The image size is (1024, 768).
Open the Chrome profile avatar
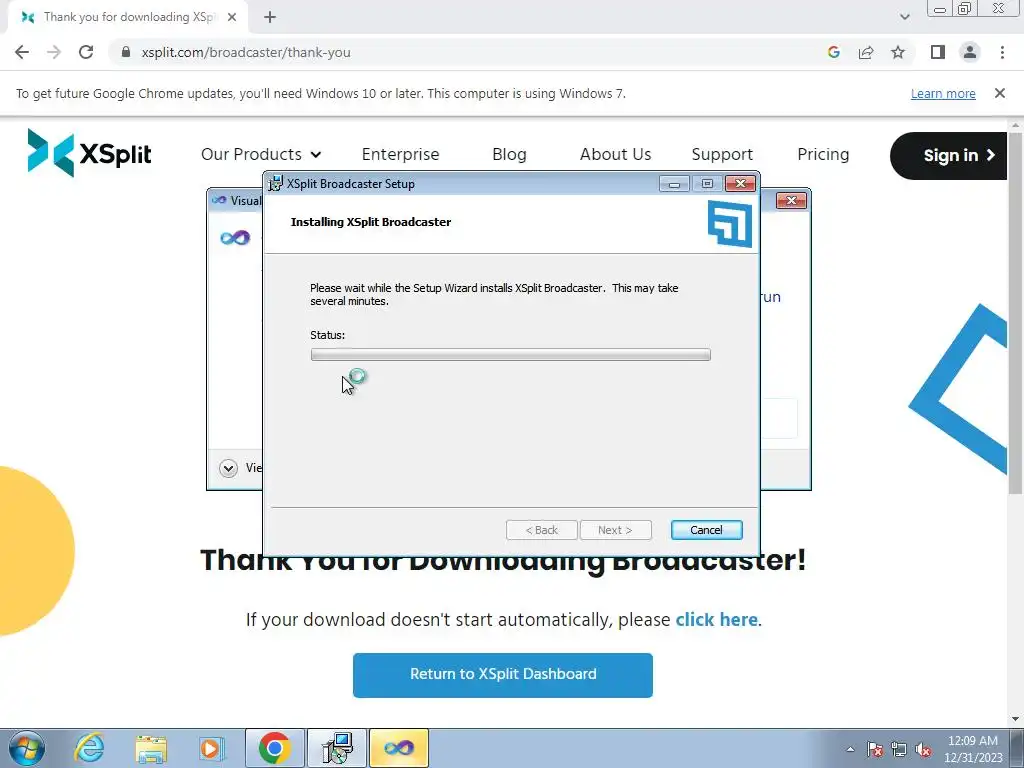pyautogui.click(x=970, y=52)
